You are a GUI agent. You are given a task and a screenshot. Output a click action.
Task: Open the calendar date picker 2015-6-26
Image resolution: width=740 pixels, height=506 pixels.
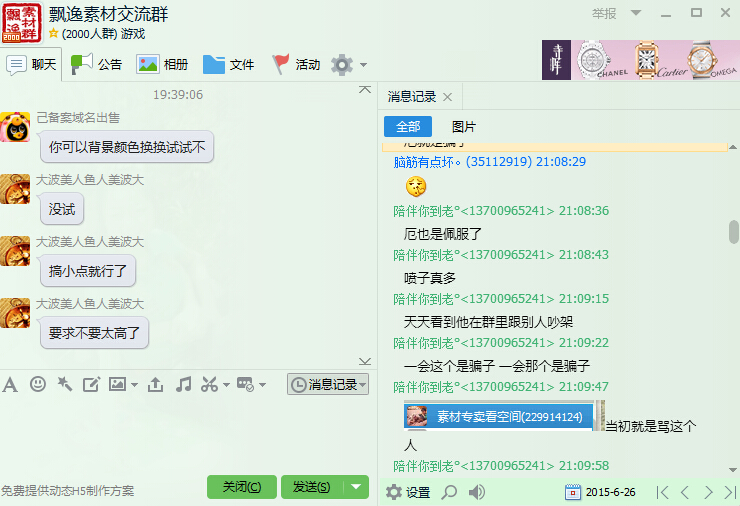(573, 492)
